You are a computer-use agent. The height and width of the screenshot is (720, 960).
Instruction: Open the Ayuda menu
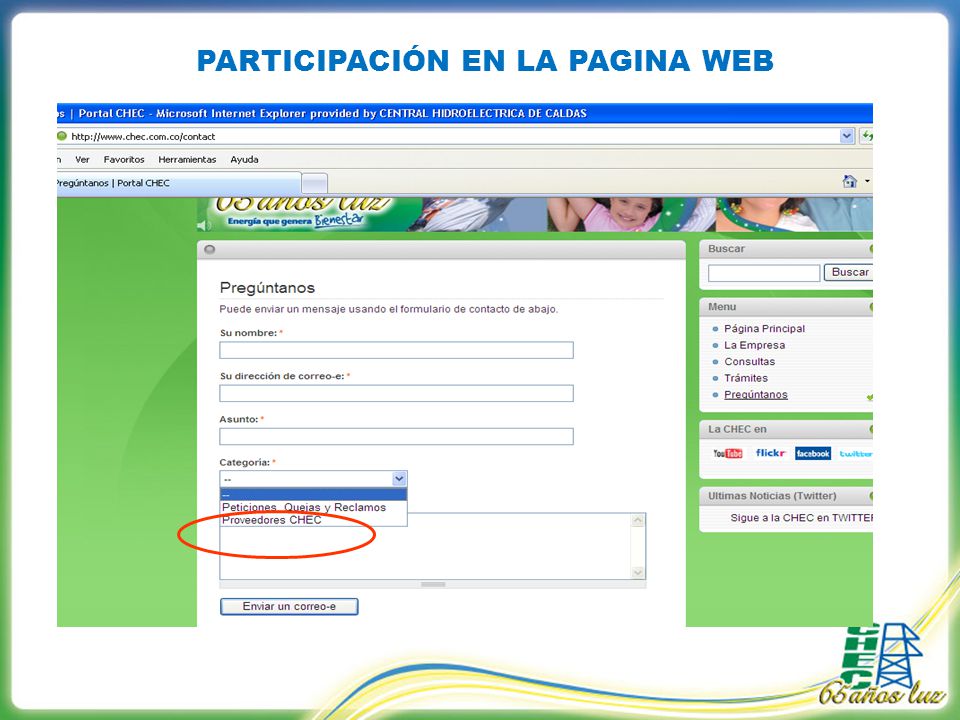click(x=244, y=159)
